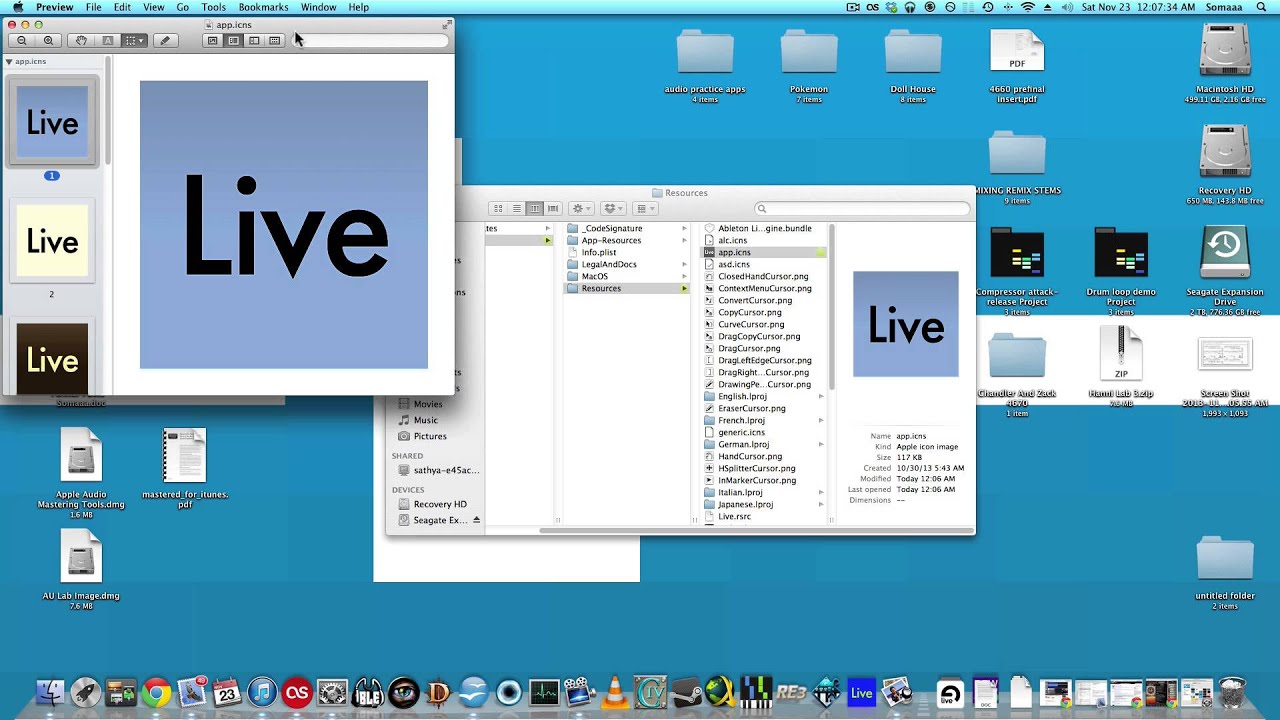Viewport: 1280px width, 720px height.
Task: Click the Wi-Fi icon in the menu bar
Action: [x=1028, y=7]
